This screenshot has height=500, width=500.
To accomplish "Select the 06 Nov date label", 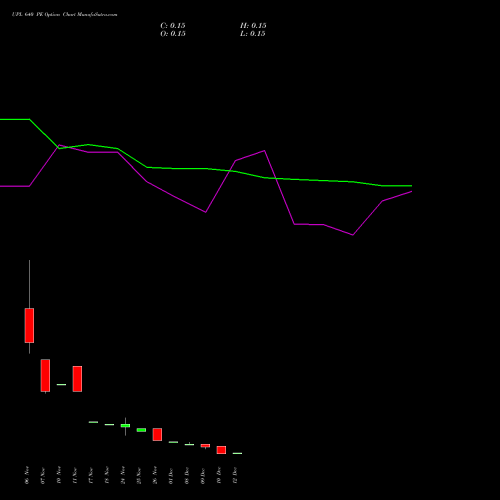I will (x=27, y=475).
